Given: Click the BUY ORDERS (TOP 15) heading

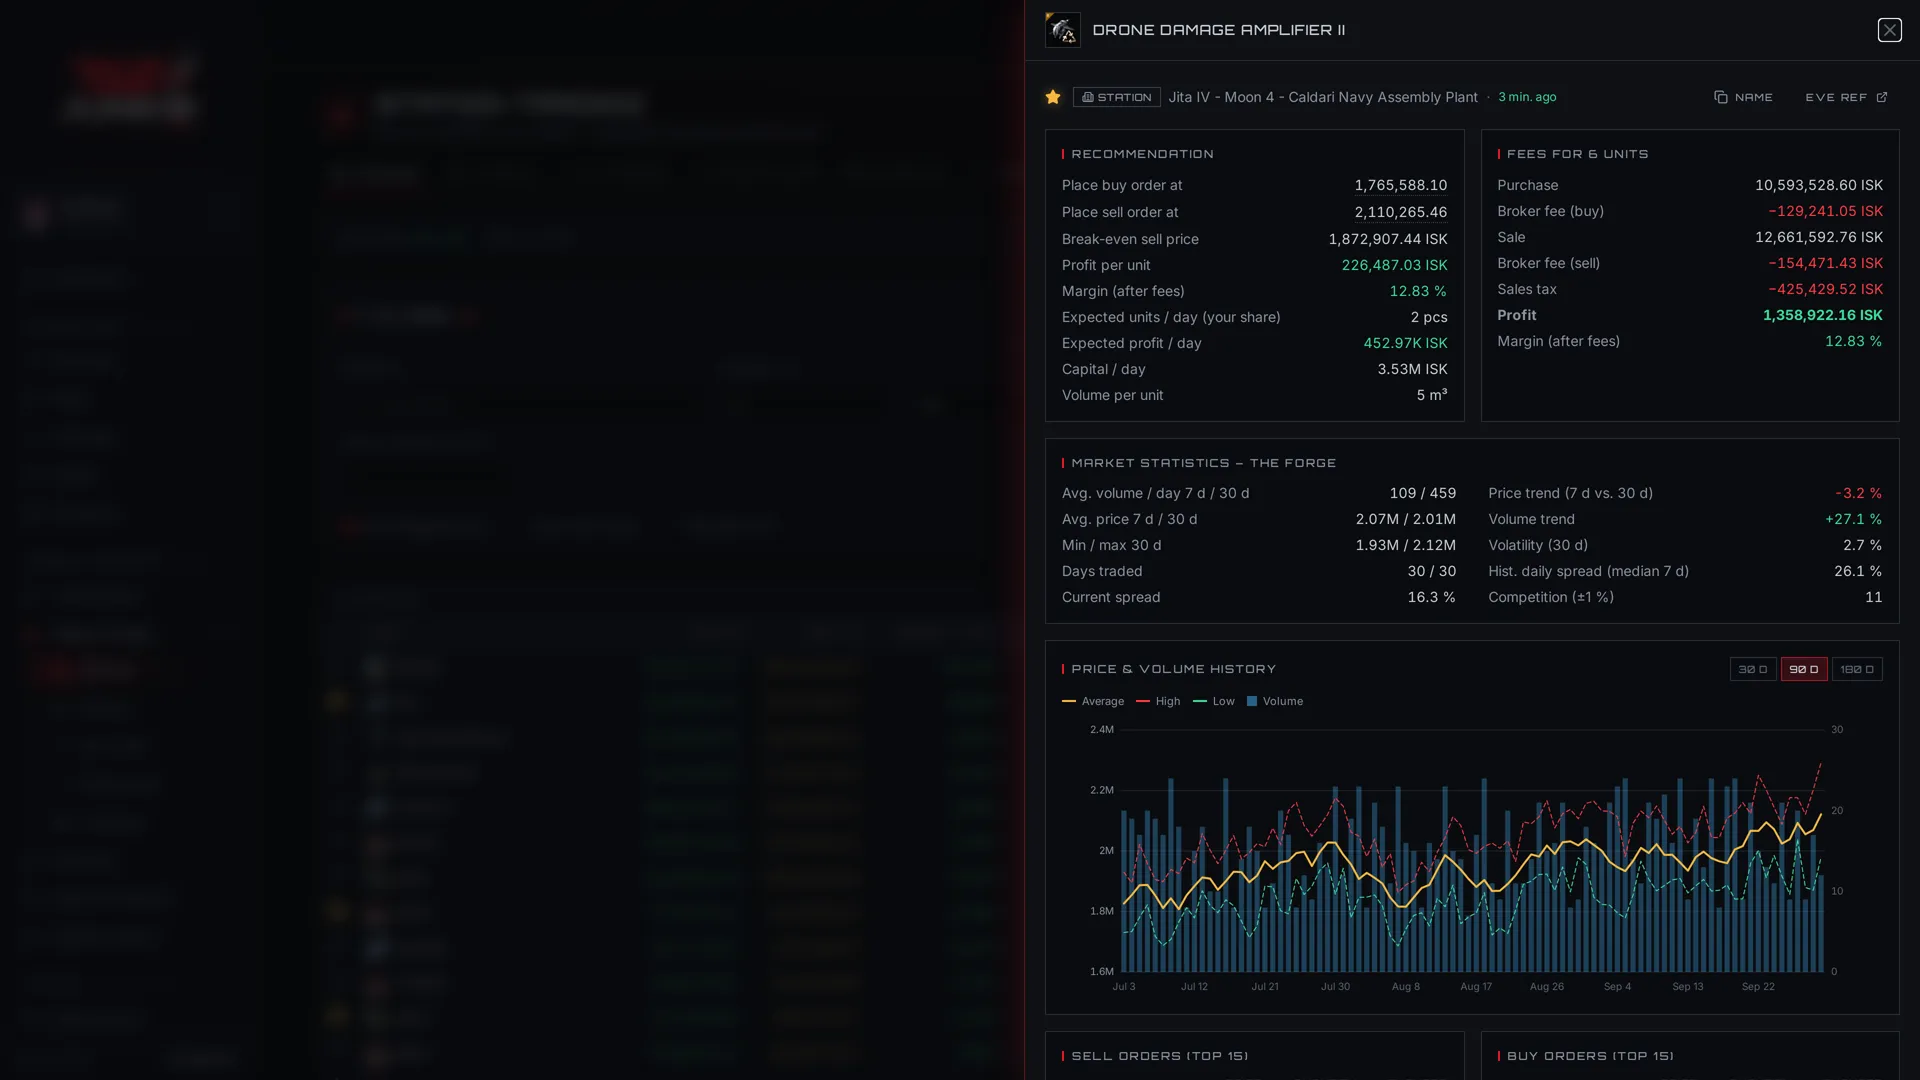Looking at the screenshot, I should click(x=1590, y=1056).
